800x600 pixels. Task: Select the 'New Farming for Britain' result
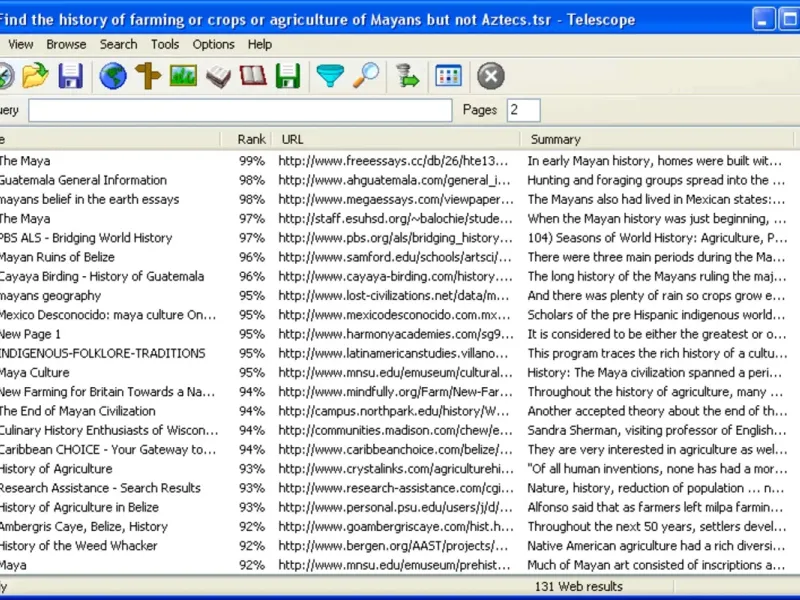[x=400, y=392]
